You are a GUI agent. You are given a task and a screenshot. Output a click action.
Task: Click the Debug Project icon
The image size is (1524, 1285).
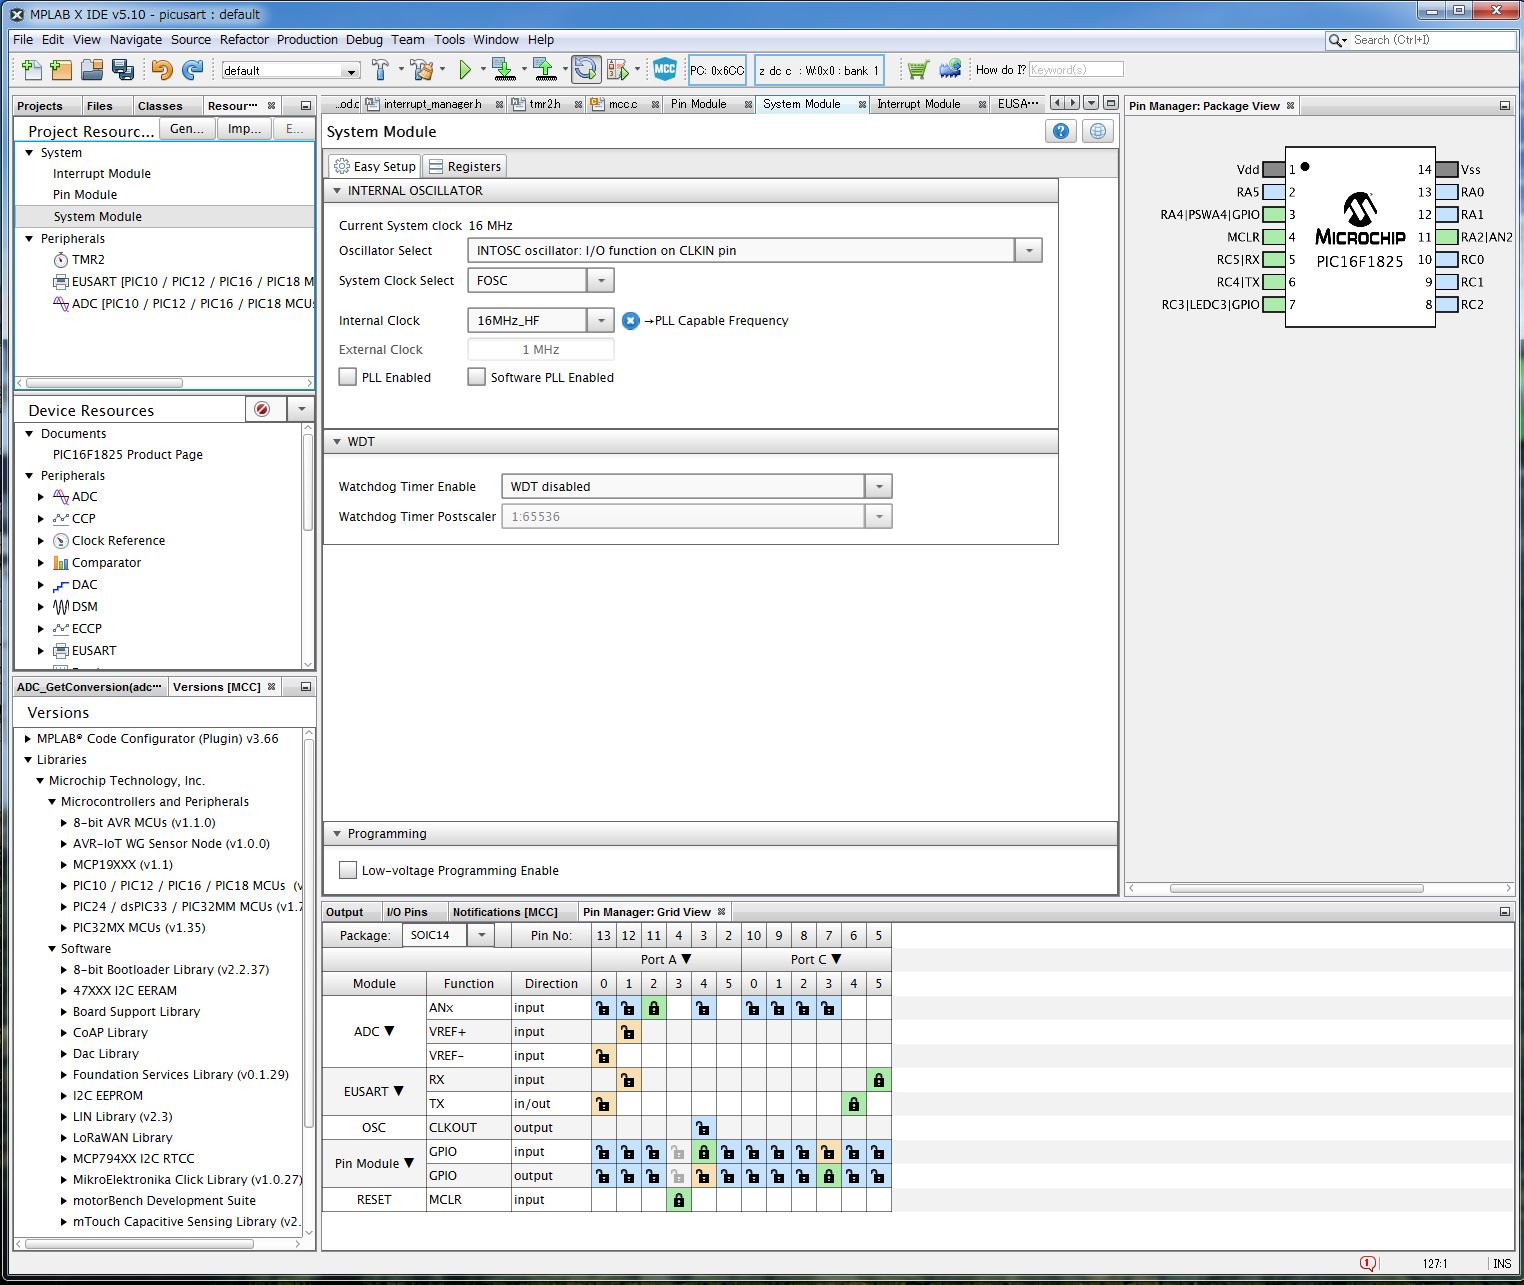[618, 70]
